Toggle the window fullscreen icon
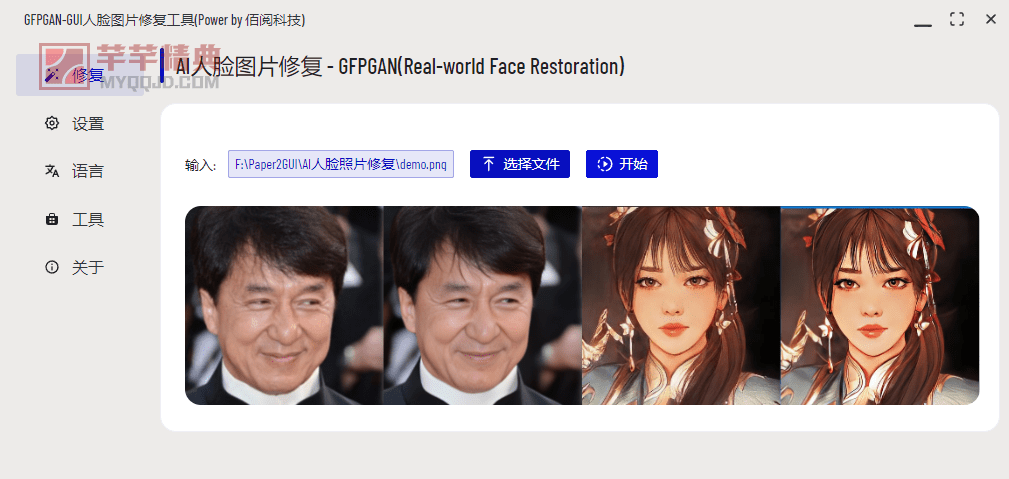 [x=957, y=19]
